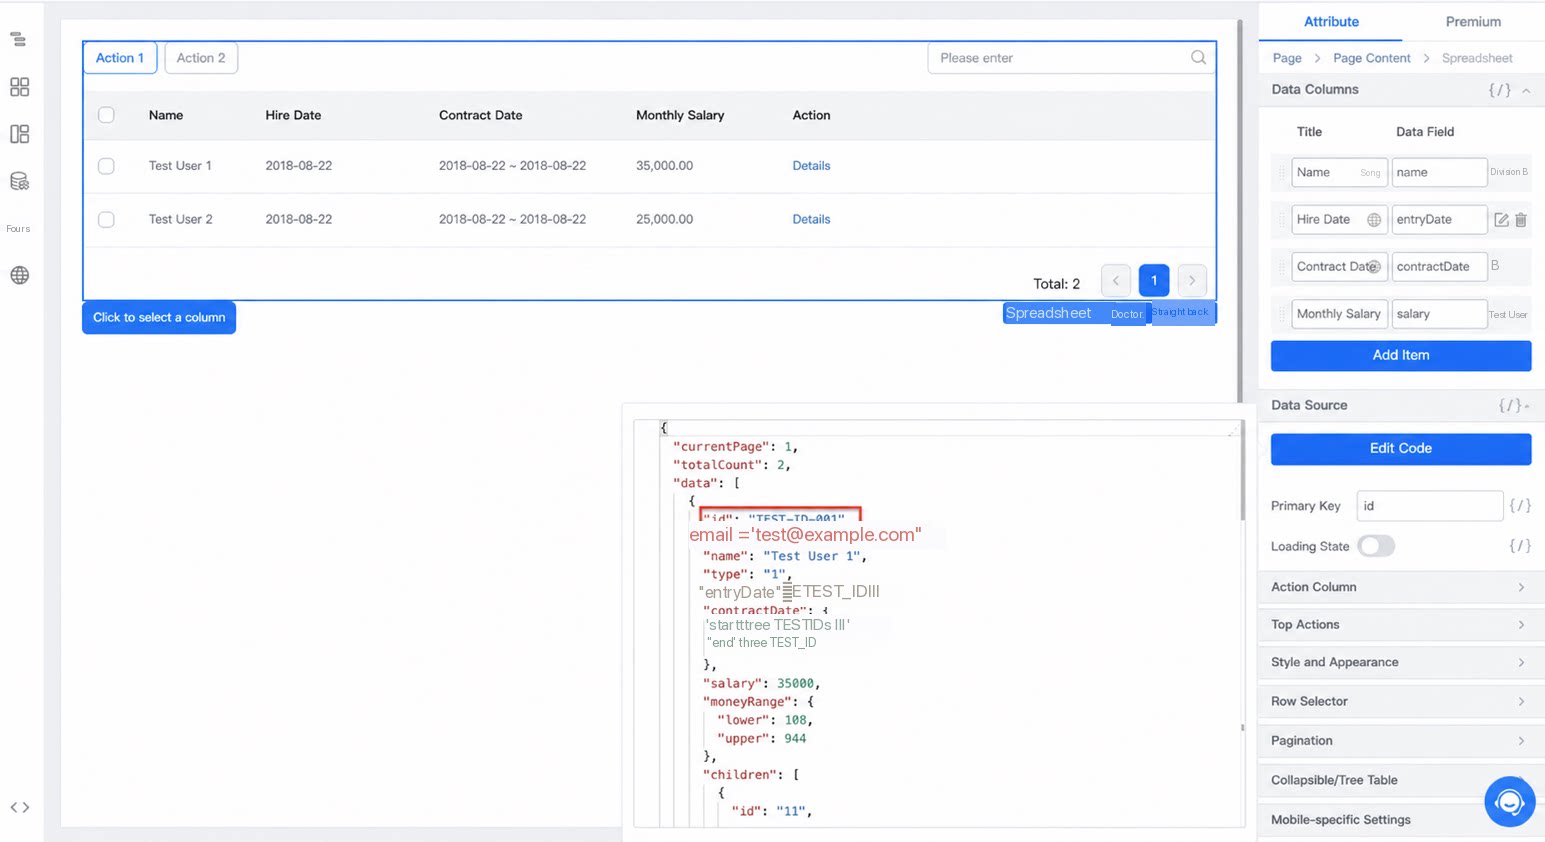Toggle the Loading State switch
1545x842 pixels.
[1376, 546]
